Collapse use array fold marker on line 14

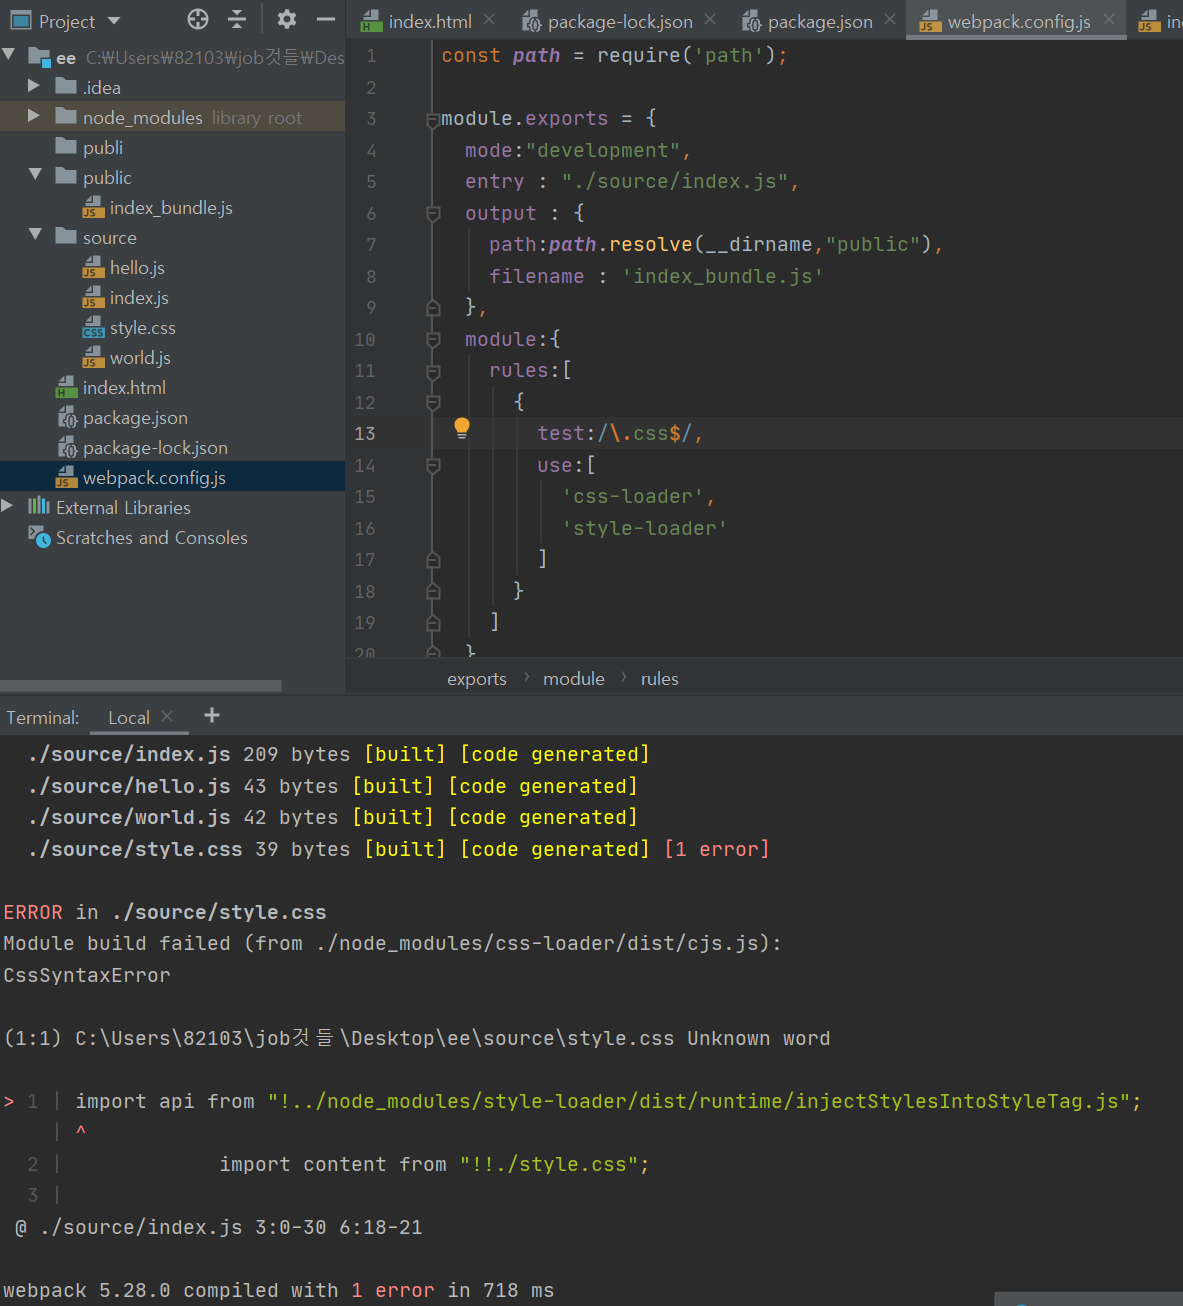(x=433, y=466)
